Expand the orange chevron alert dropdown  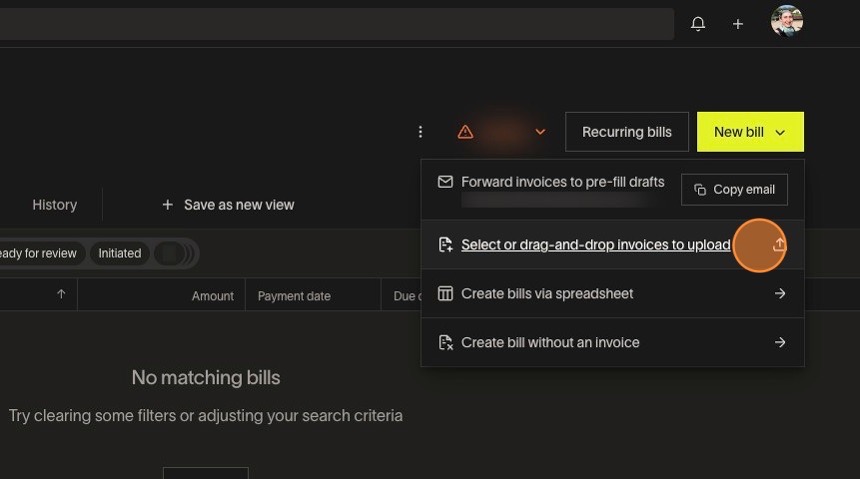pos(540,132)
